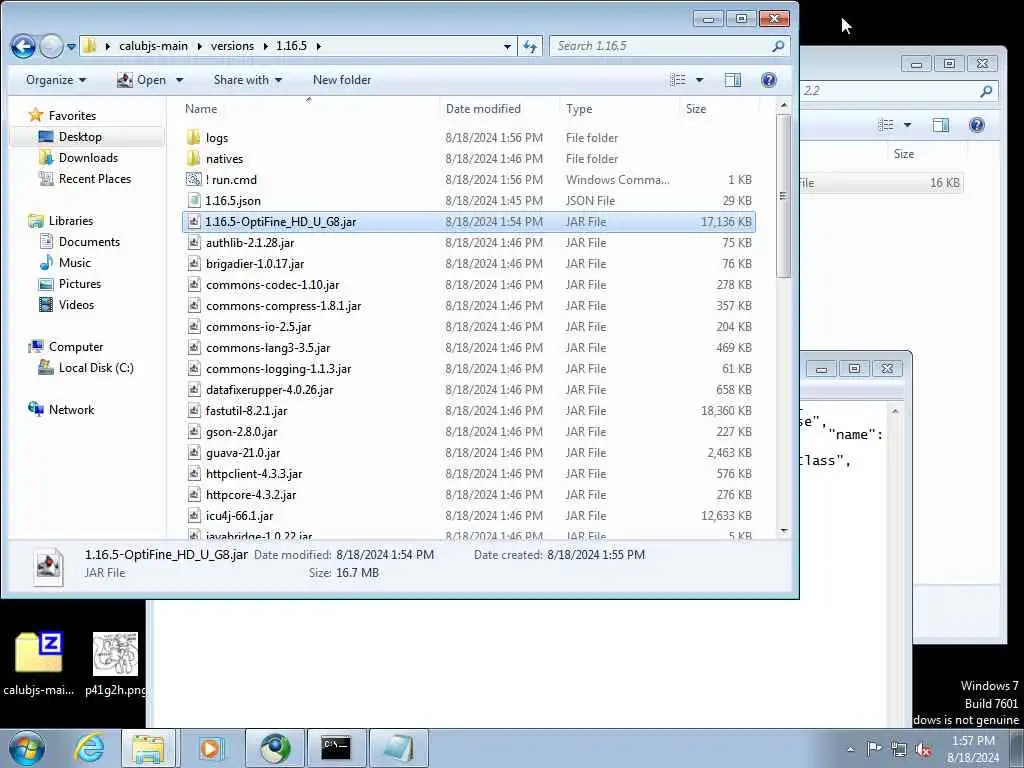This screenshot has height=768, width=1024.
Task: Open the view options dropdown arrow
Action: (699, 80)
